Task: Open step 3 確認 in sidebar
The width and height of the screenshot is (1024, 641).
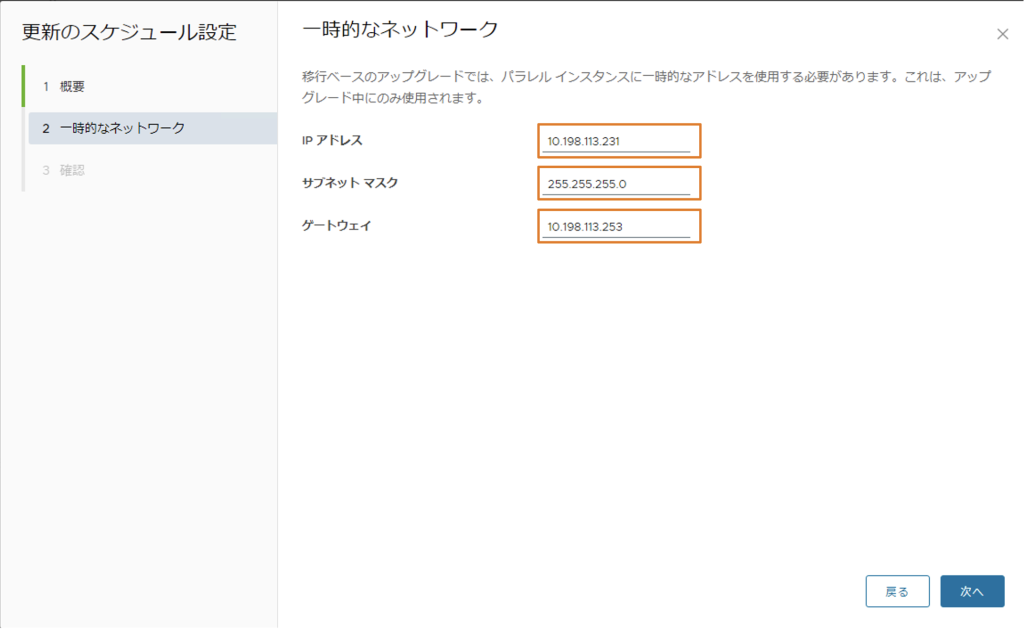Action: click(x=72, y=170)
